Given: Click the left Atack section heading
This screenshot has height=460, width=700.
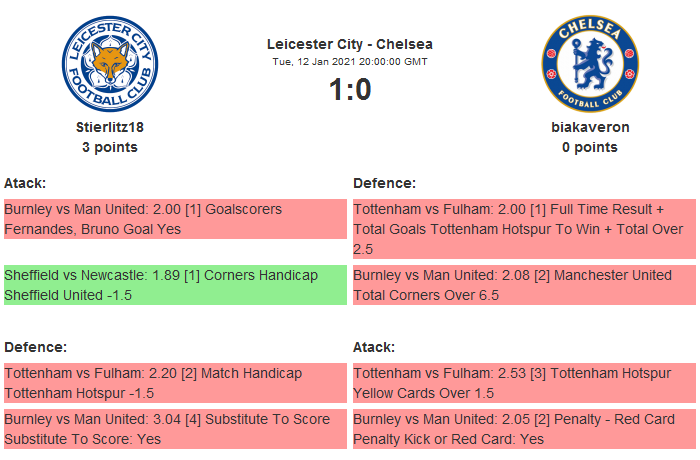Looking at the screenshot, I should 25,183.
